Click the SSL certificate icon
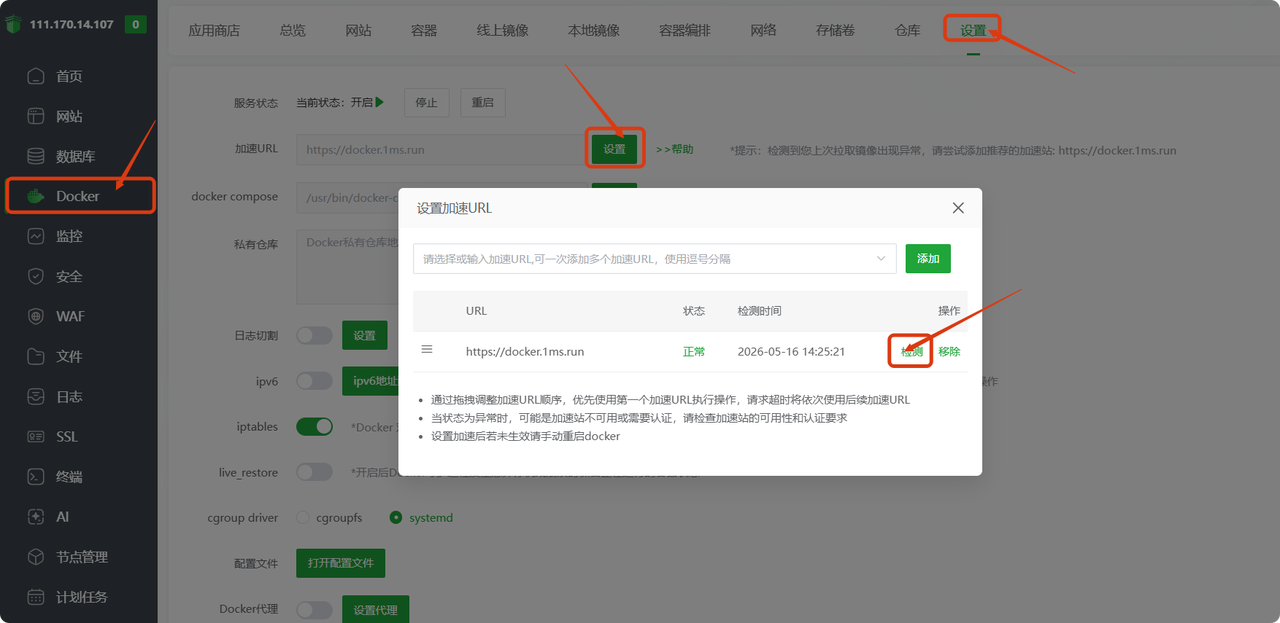The image size is (1280, 623). [x=36, y=436]
